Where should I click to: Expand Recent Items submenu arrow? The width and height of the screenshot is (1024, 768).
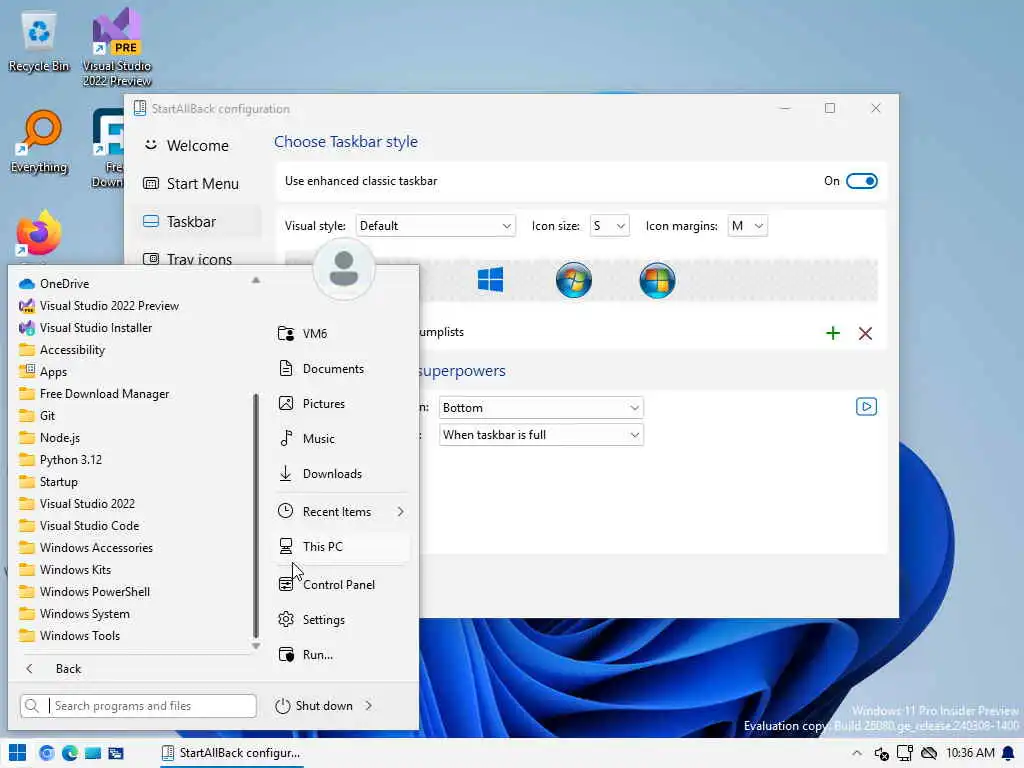[x=400, y=511]
